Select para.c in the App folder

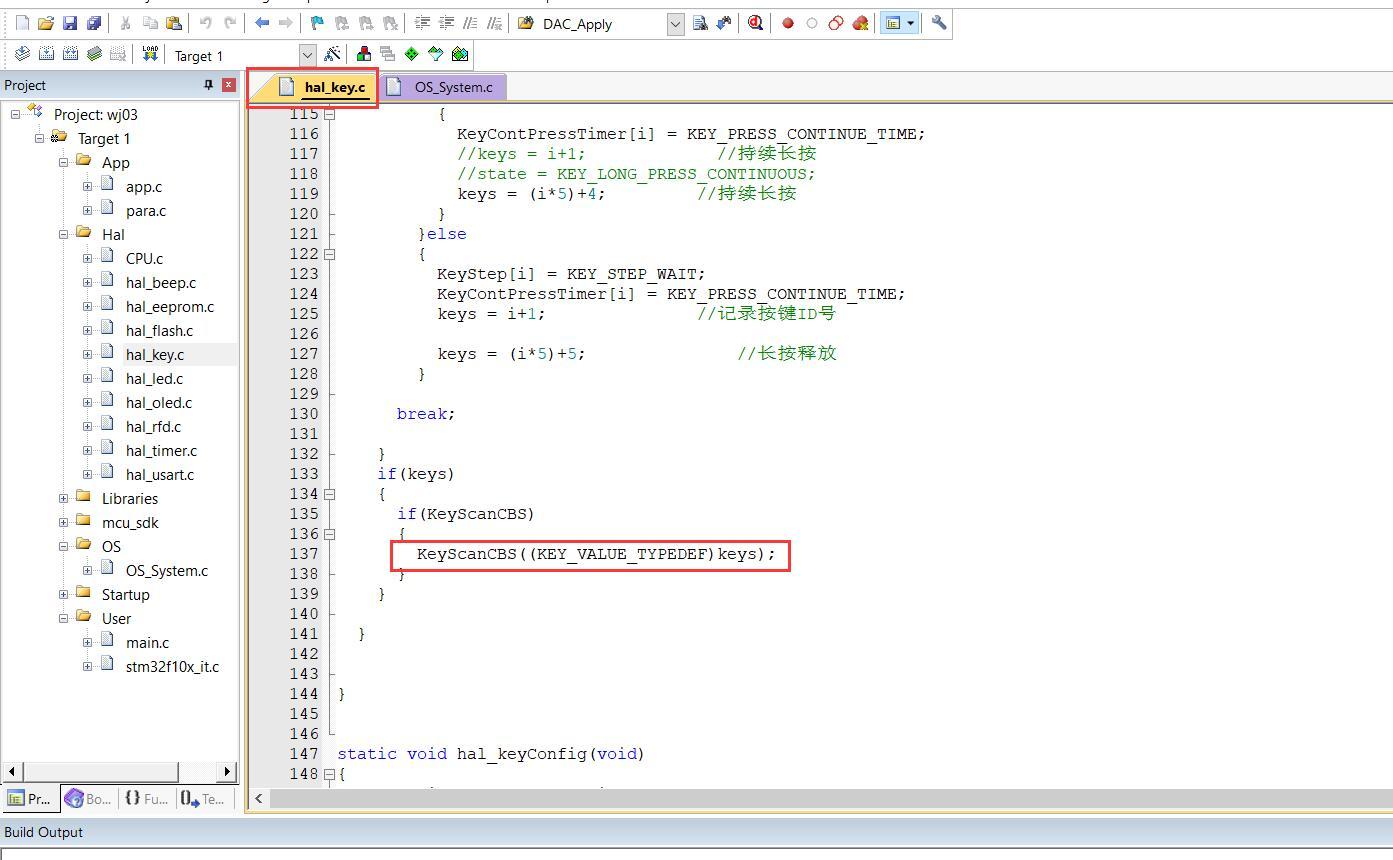(x=146, y=210)
